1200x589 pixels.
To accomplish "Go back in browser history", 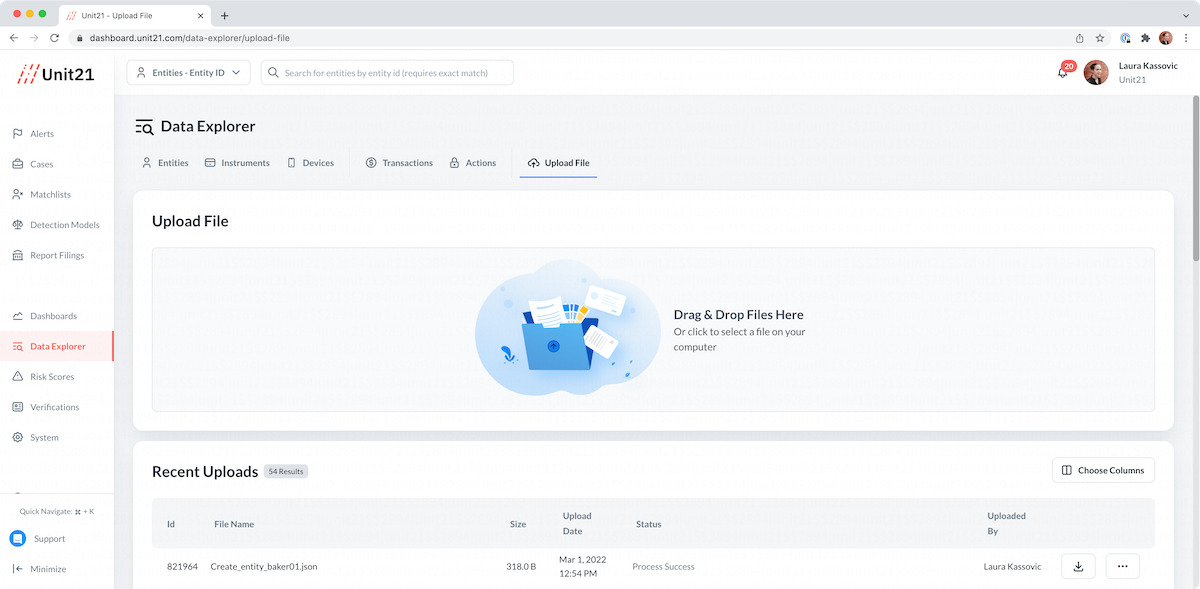I will point(14,38).
